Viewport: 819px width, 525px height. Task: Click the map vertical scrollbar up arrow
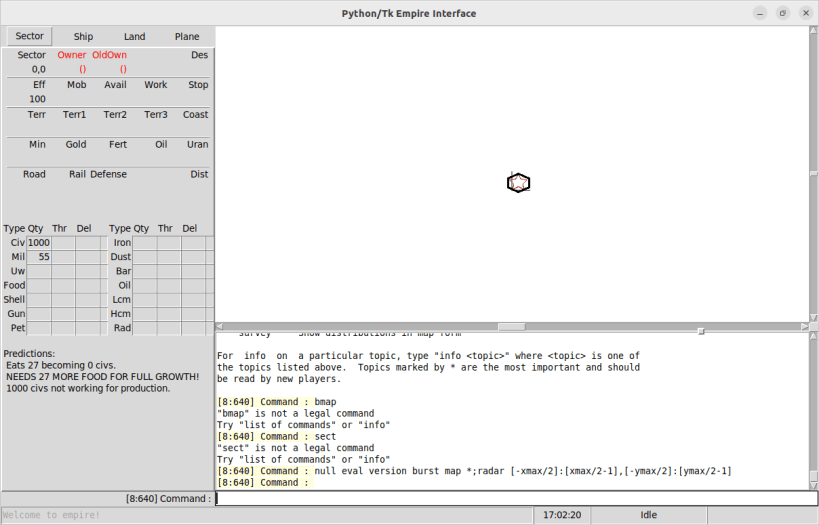(x=814, y=31)
